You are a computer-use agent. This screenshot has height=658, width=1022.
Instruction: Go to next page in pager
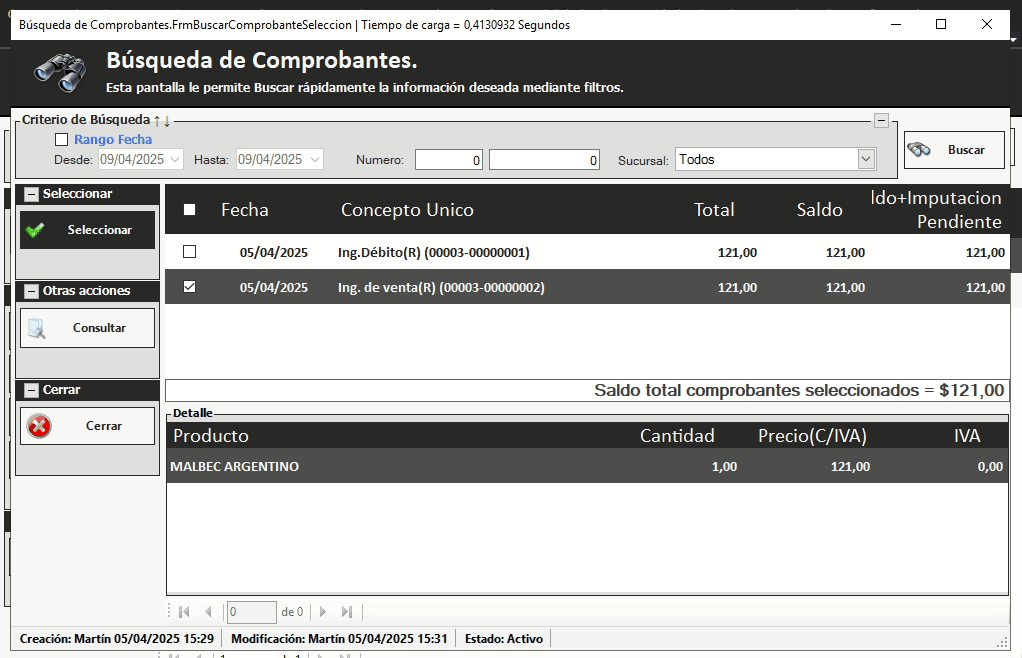click(322, 612)
